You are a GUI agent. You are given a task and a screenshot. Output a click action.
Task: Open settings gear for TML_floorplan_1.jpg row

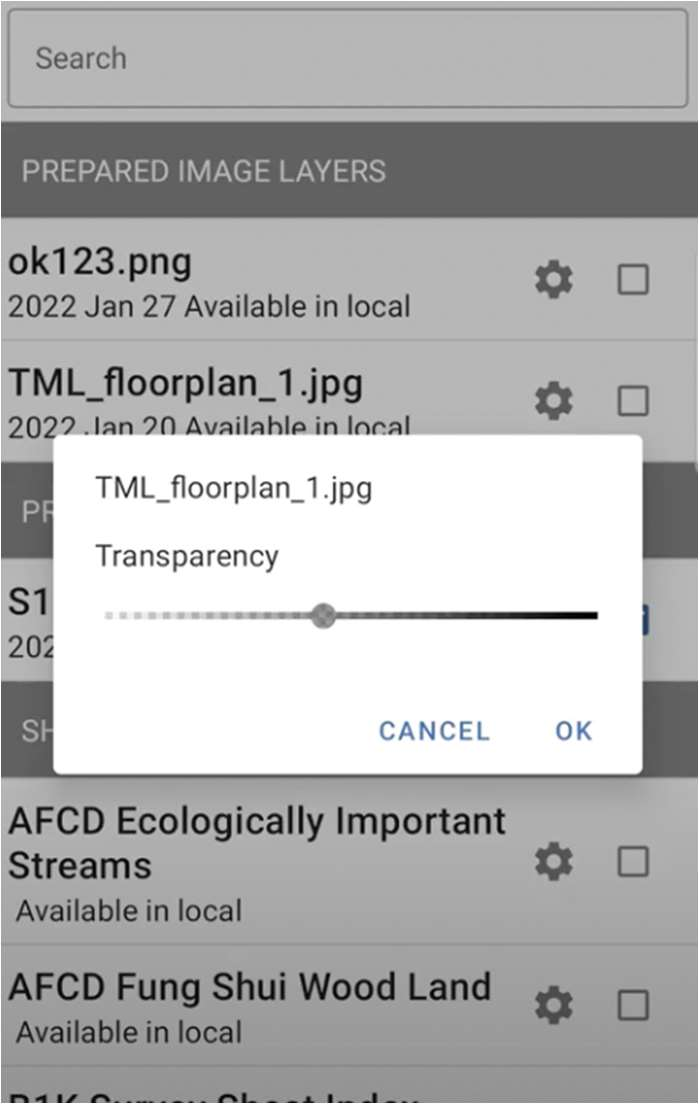554,401
